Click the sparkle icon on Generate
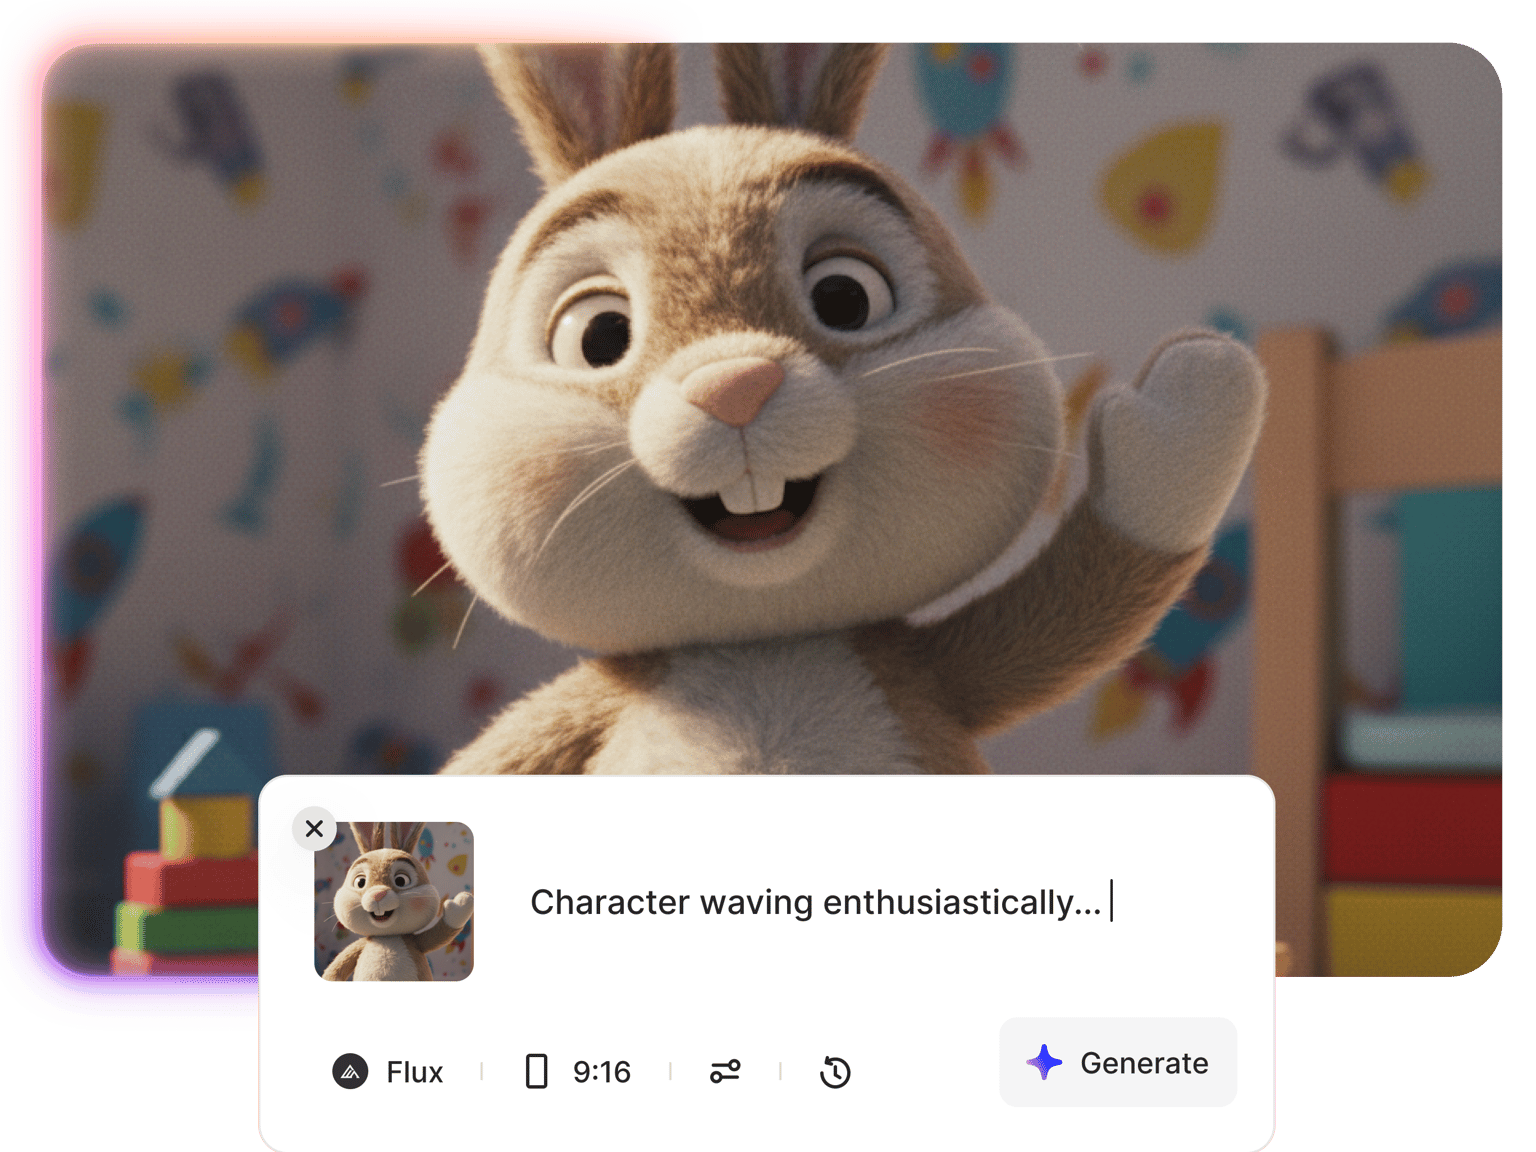The width and height of the screenshot is (1536, 1152). [x=1044, y=1062]
